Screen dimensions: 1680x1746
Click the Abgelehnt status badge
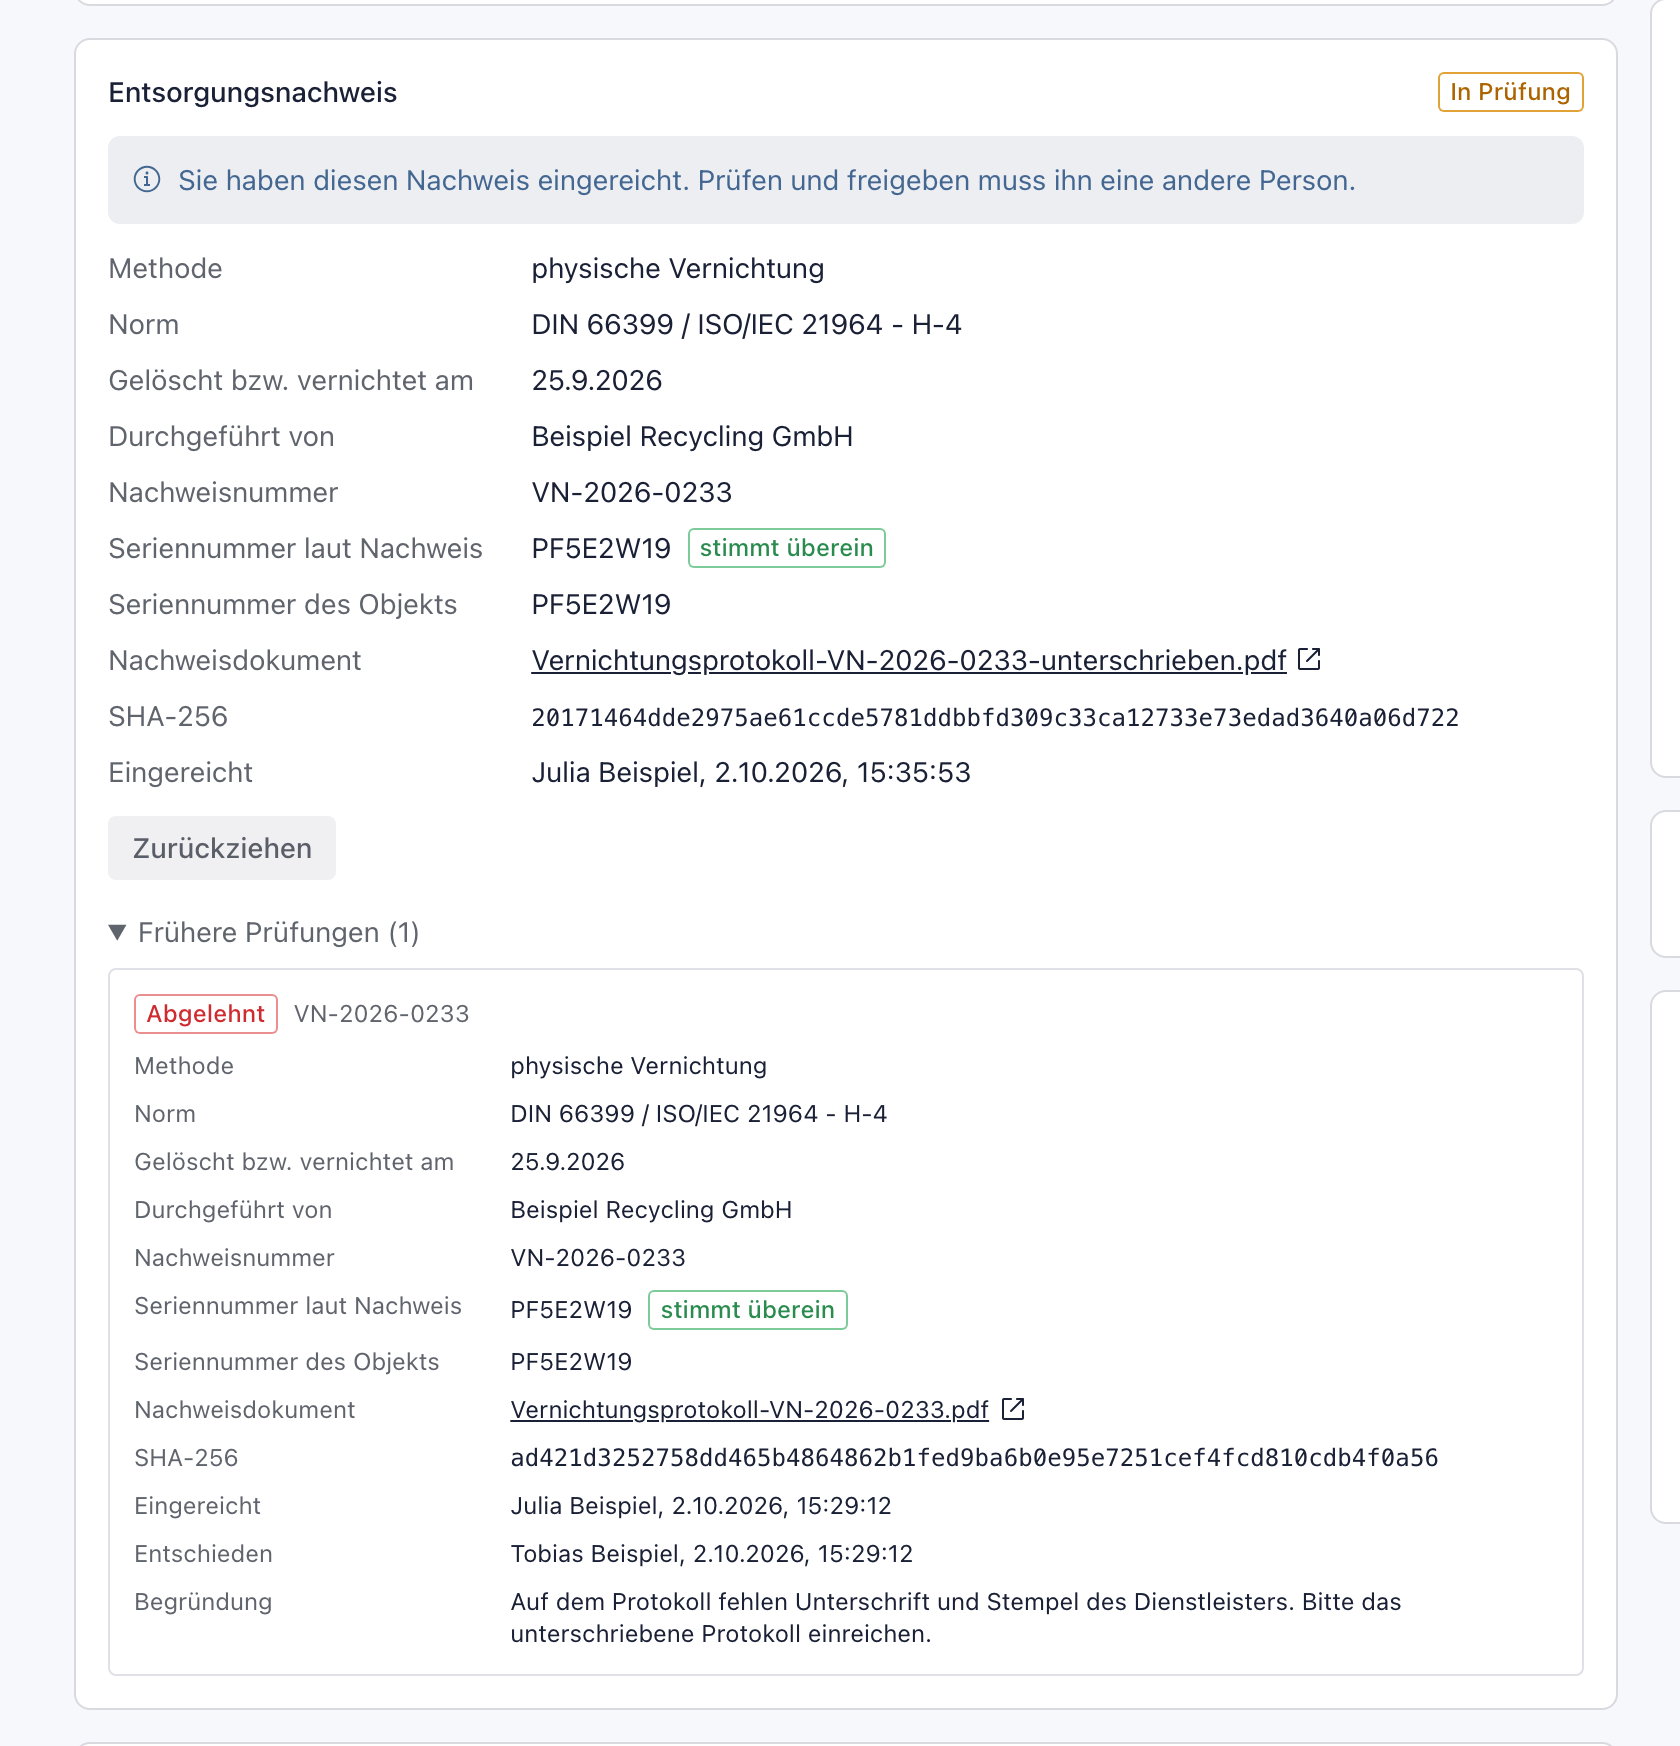(x=206, y=1014)
